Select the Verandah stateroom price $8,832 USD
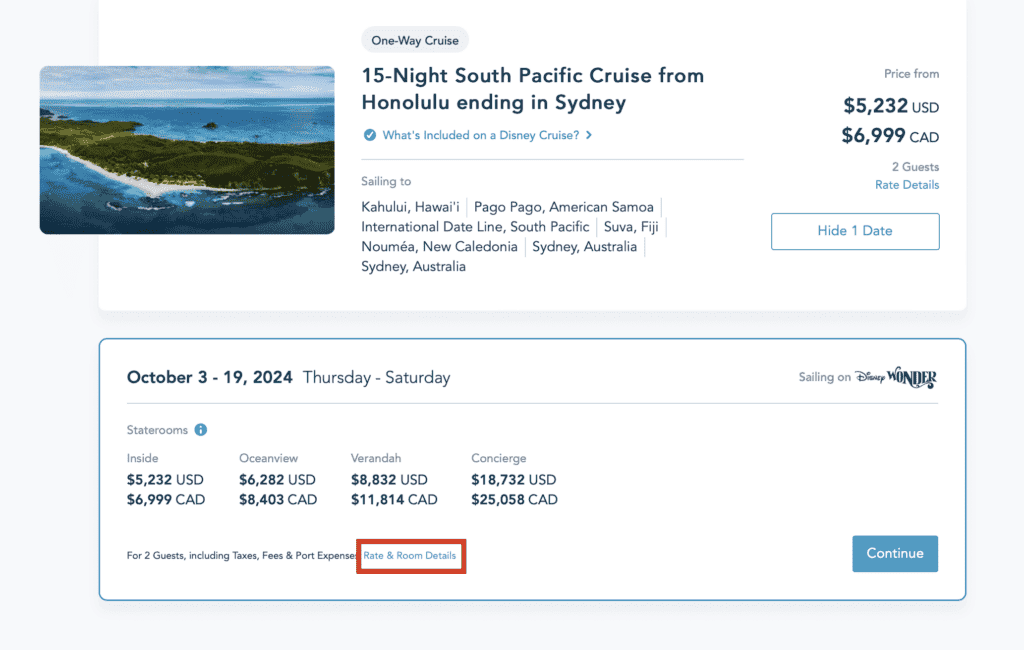 coord(389,479)
